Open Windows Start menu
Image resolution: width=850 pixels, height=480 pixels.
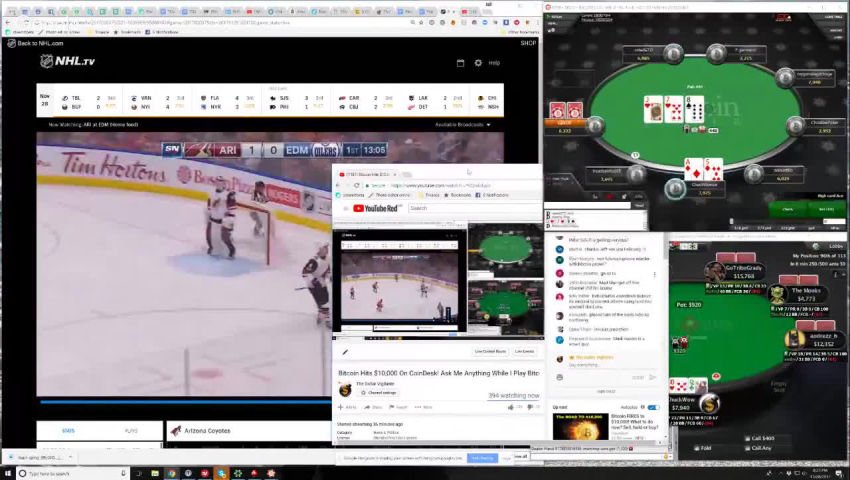8,473
